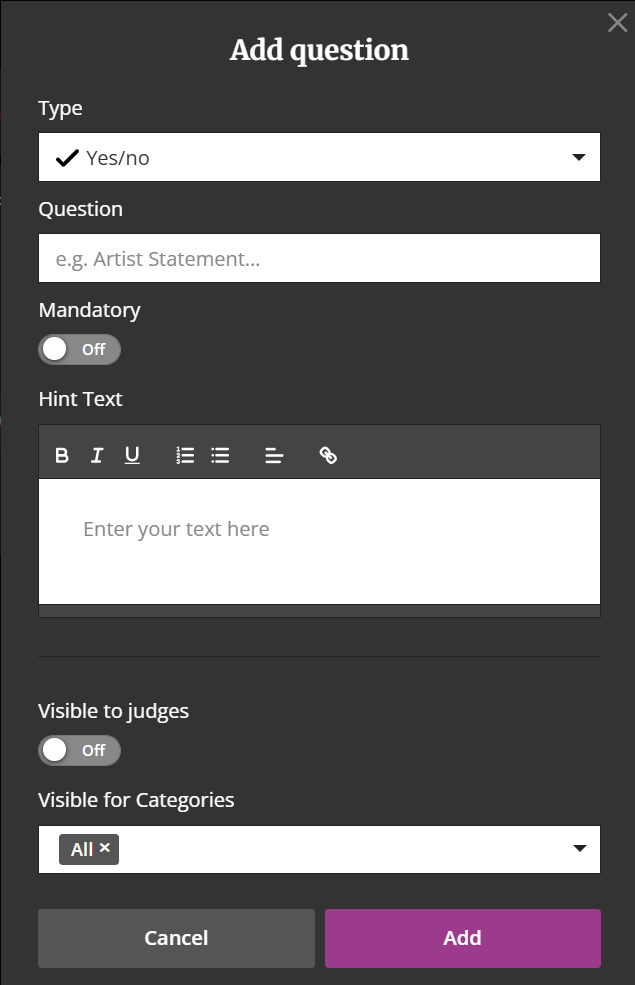Enable the Visible to judges toggle

coord(79,750)
